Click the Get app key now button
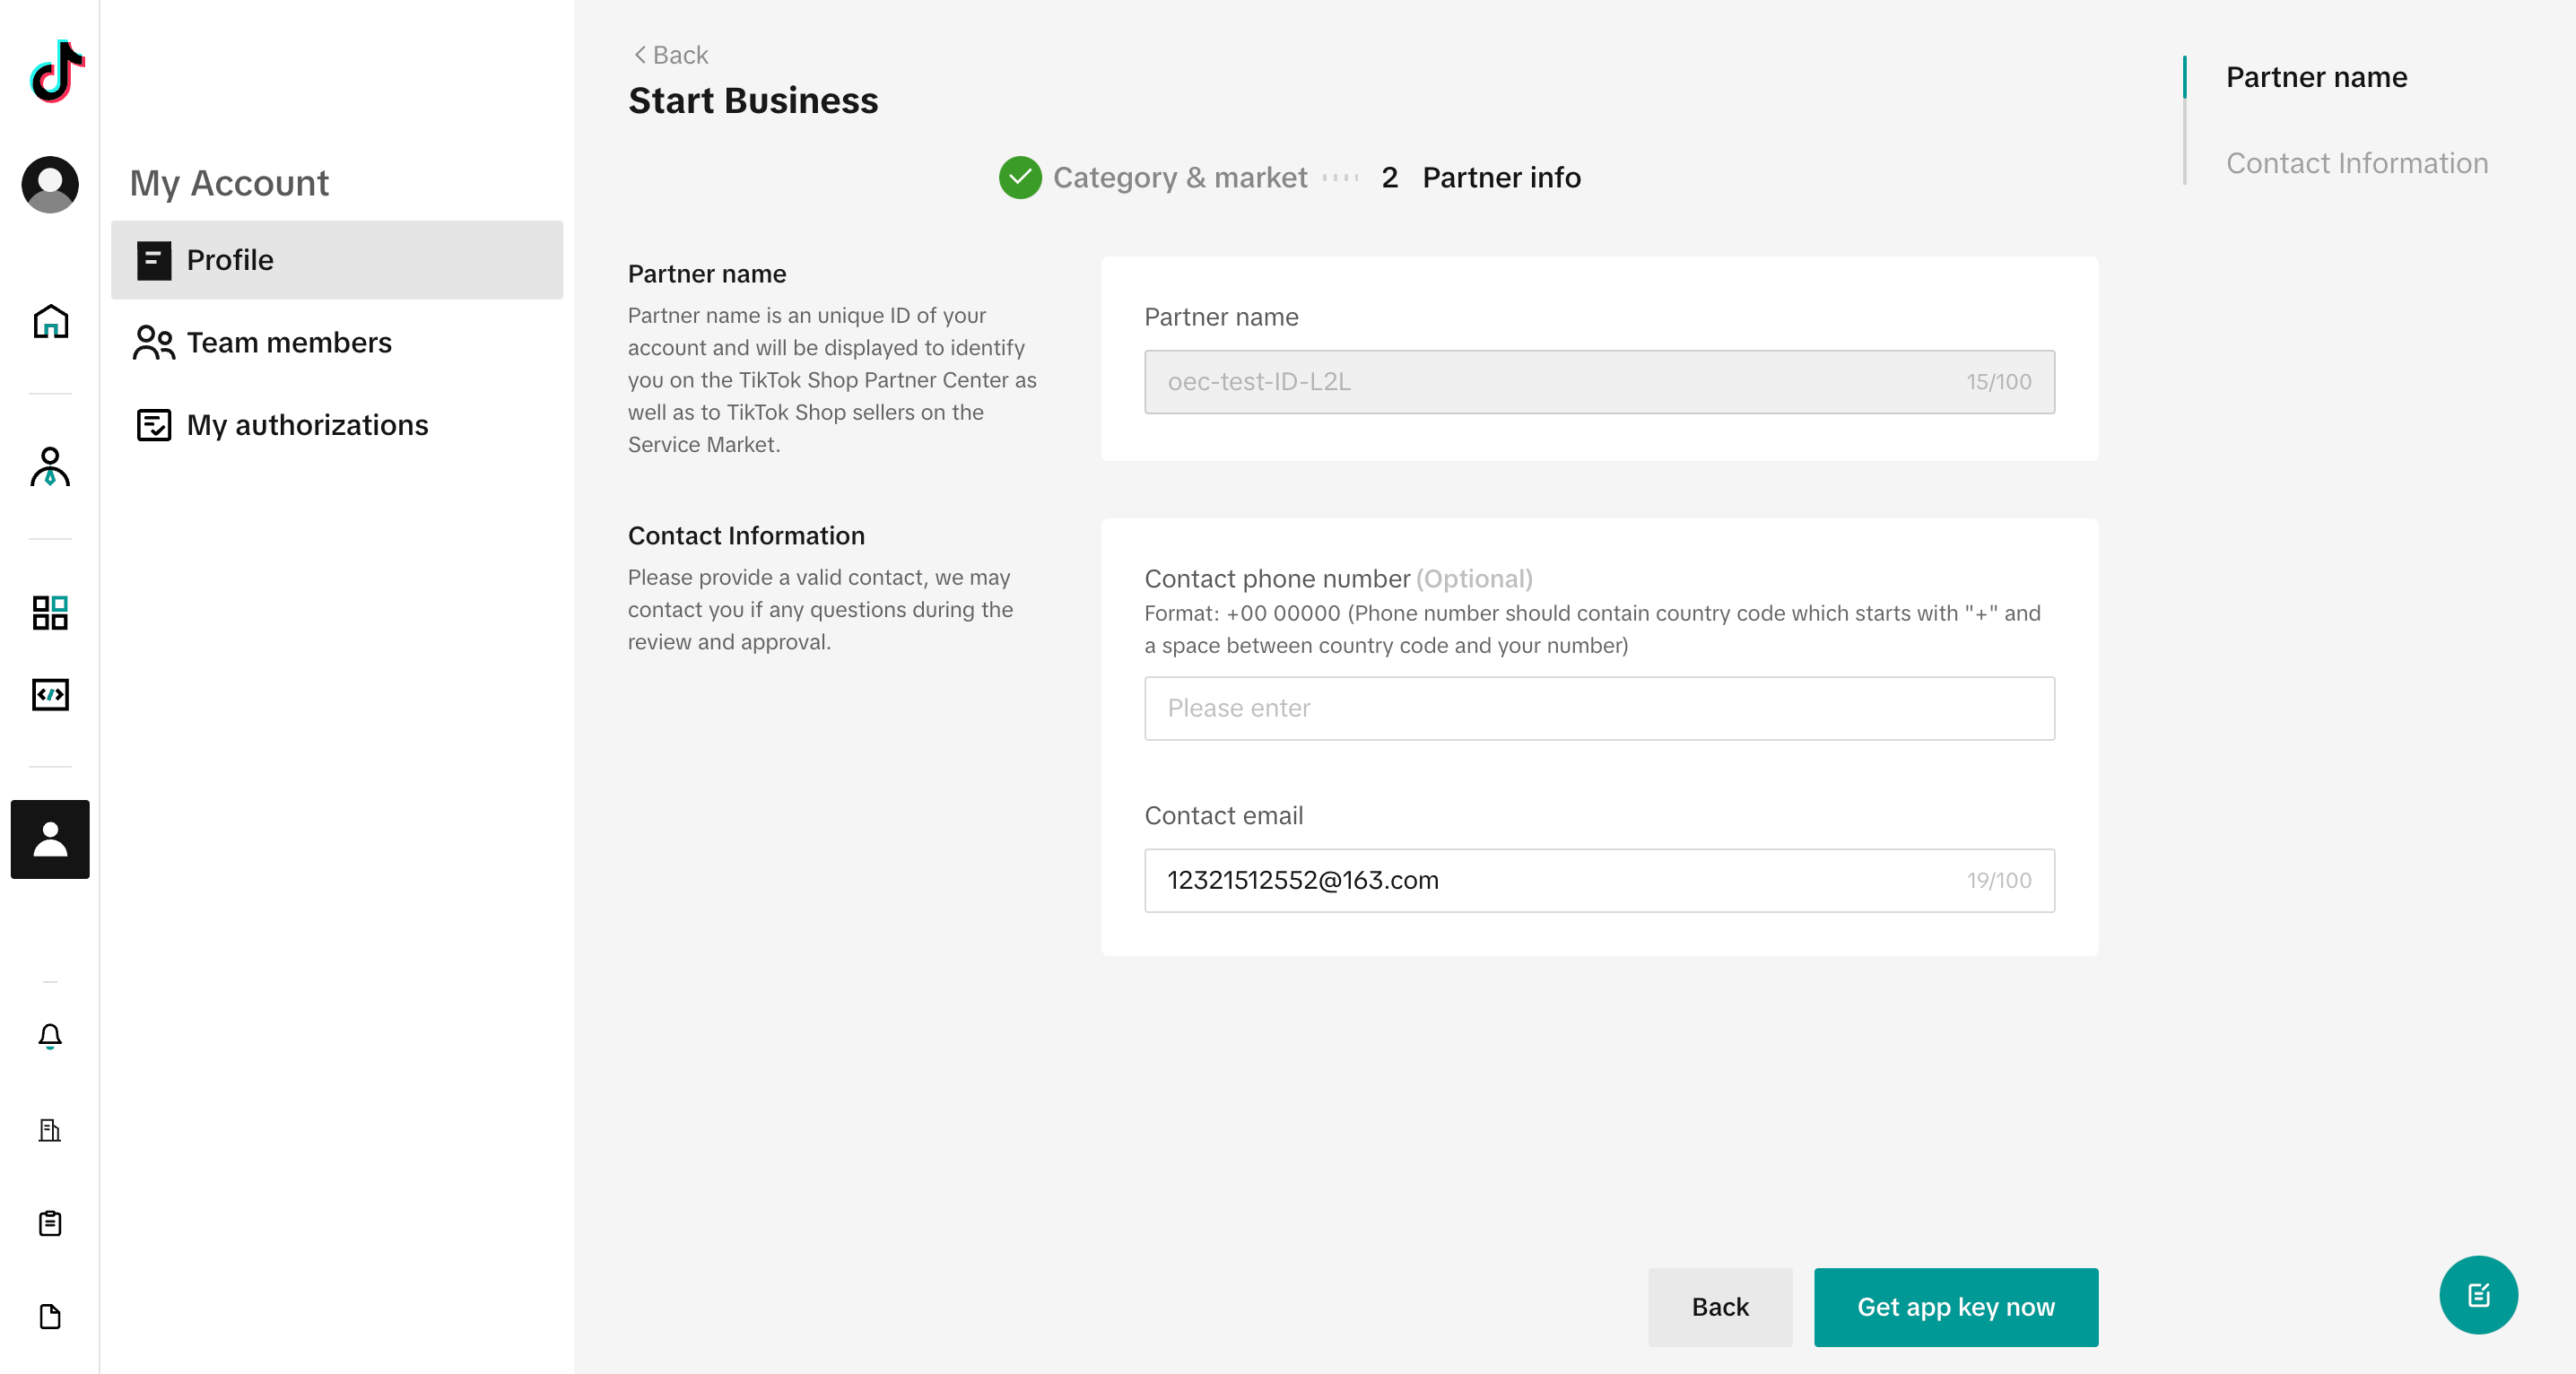The width and height of the screenshot is (2576, 1374). [x=1955, y=1307]
